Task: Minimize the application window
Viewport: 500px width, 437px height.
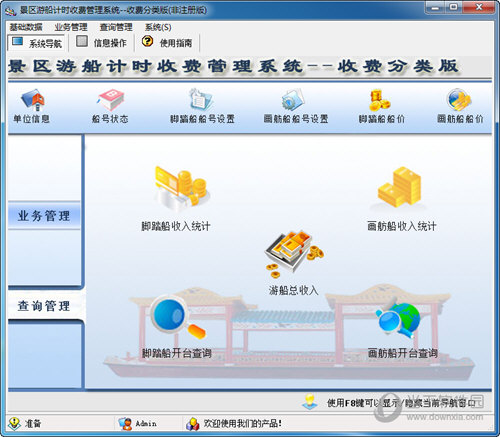Action: 435,7
